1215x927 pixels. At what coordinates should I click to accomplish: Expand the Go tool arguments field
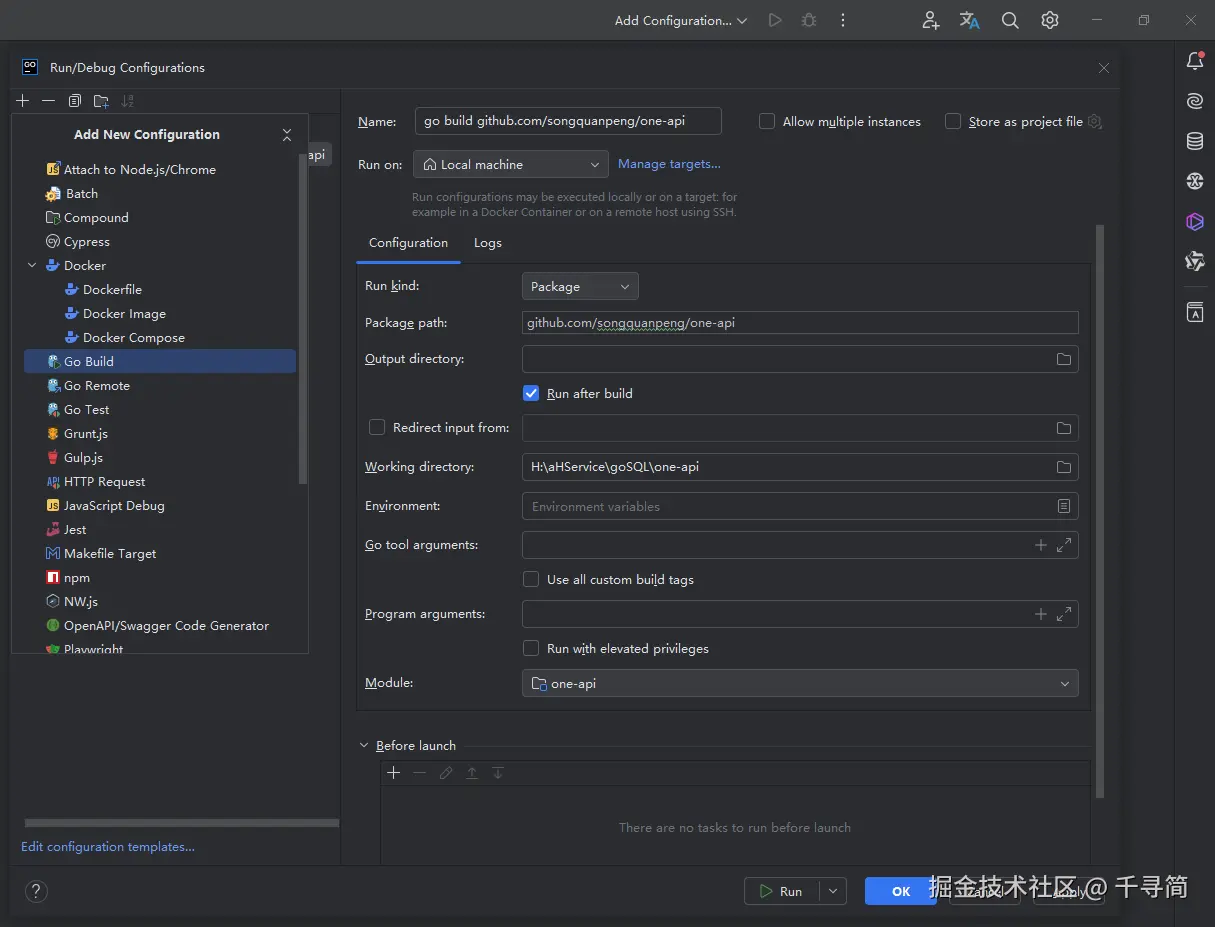point(1064,545)
